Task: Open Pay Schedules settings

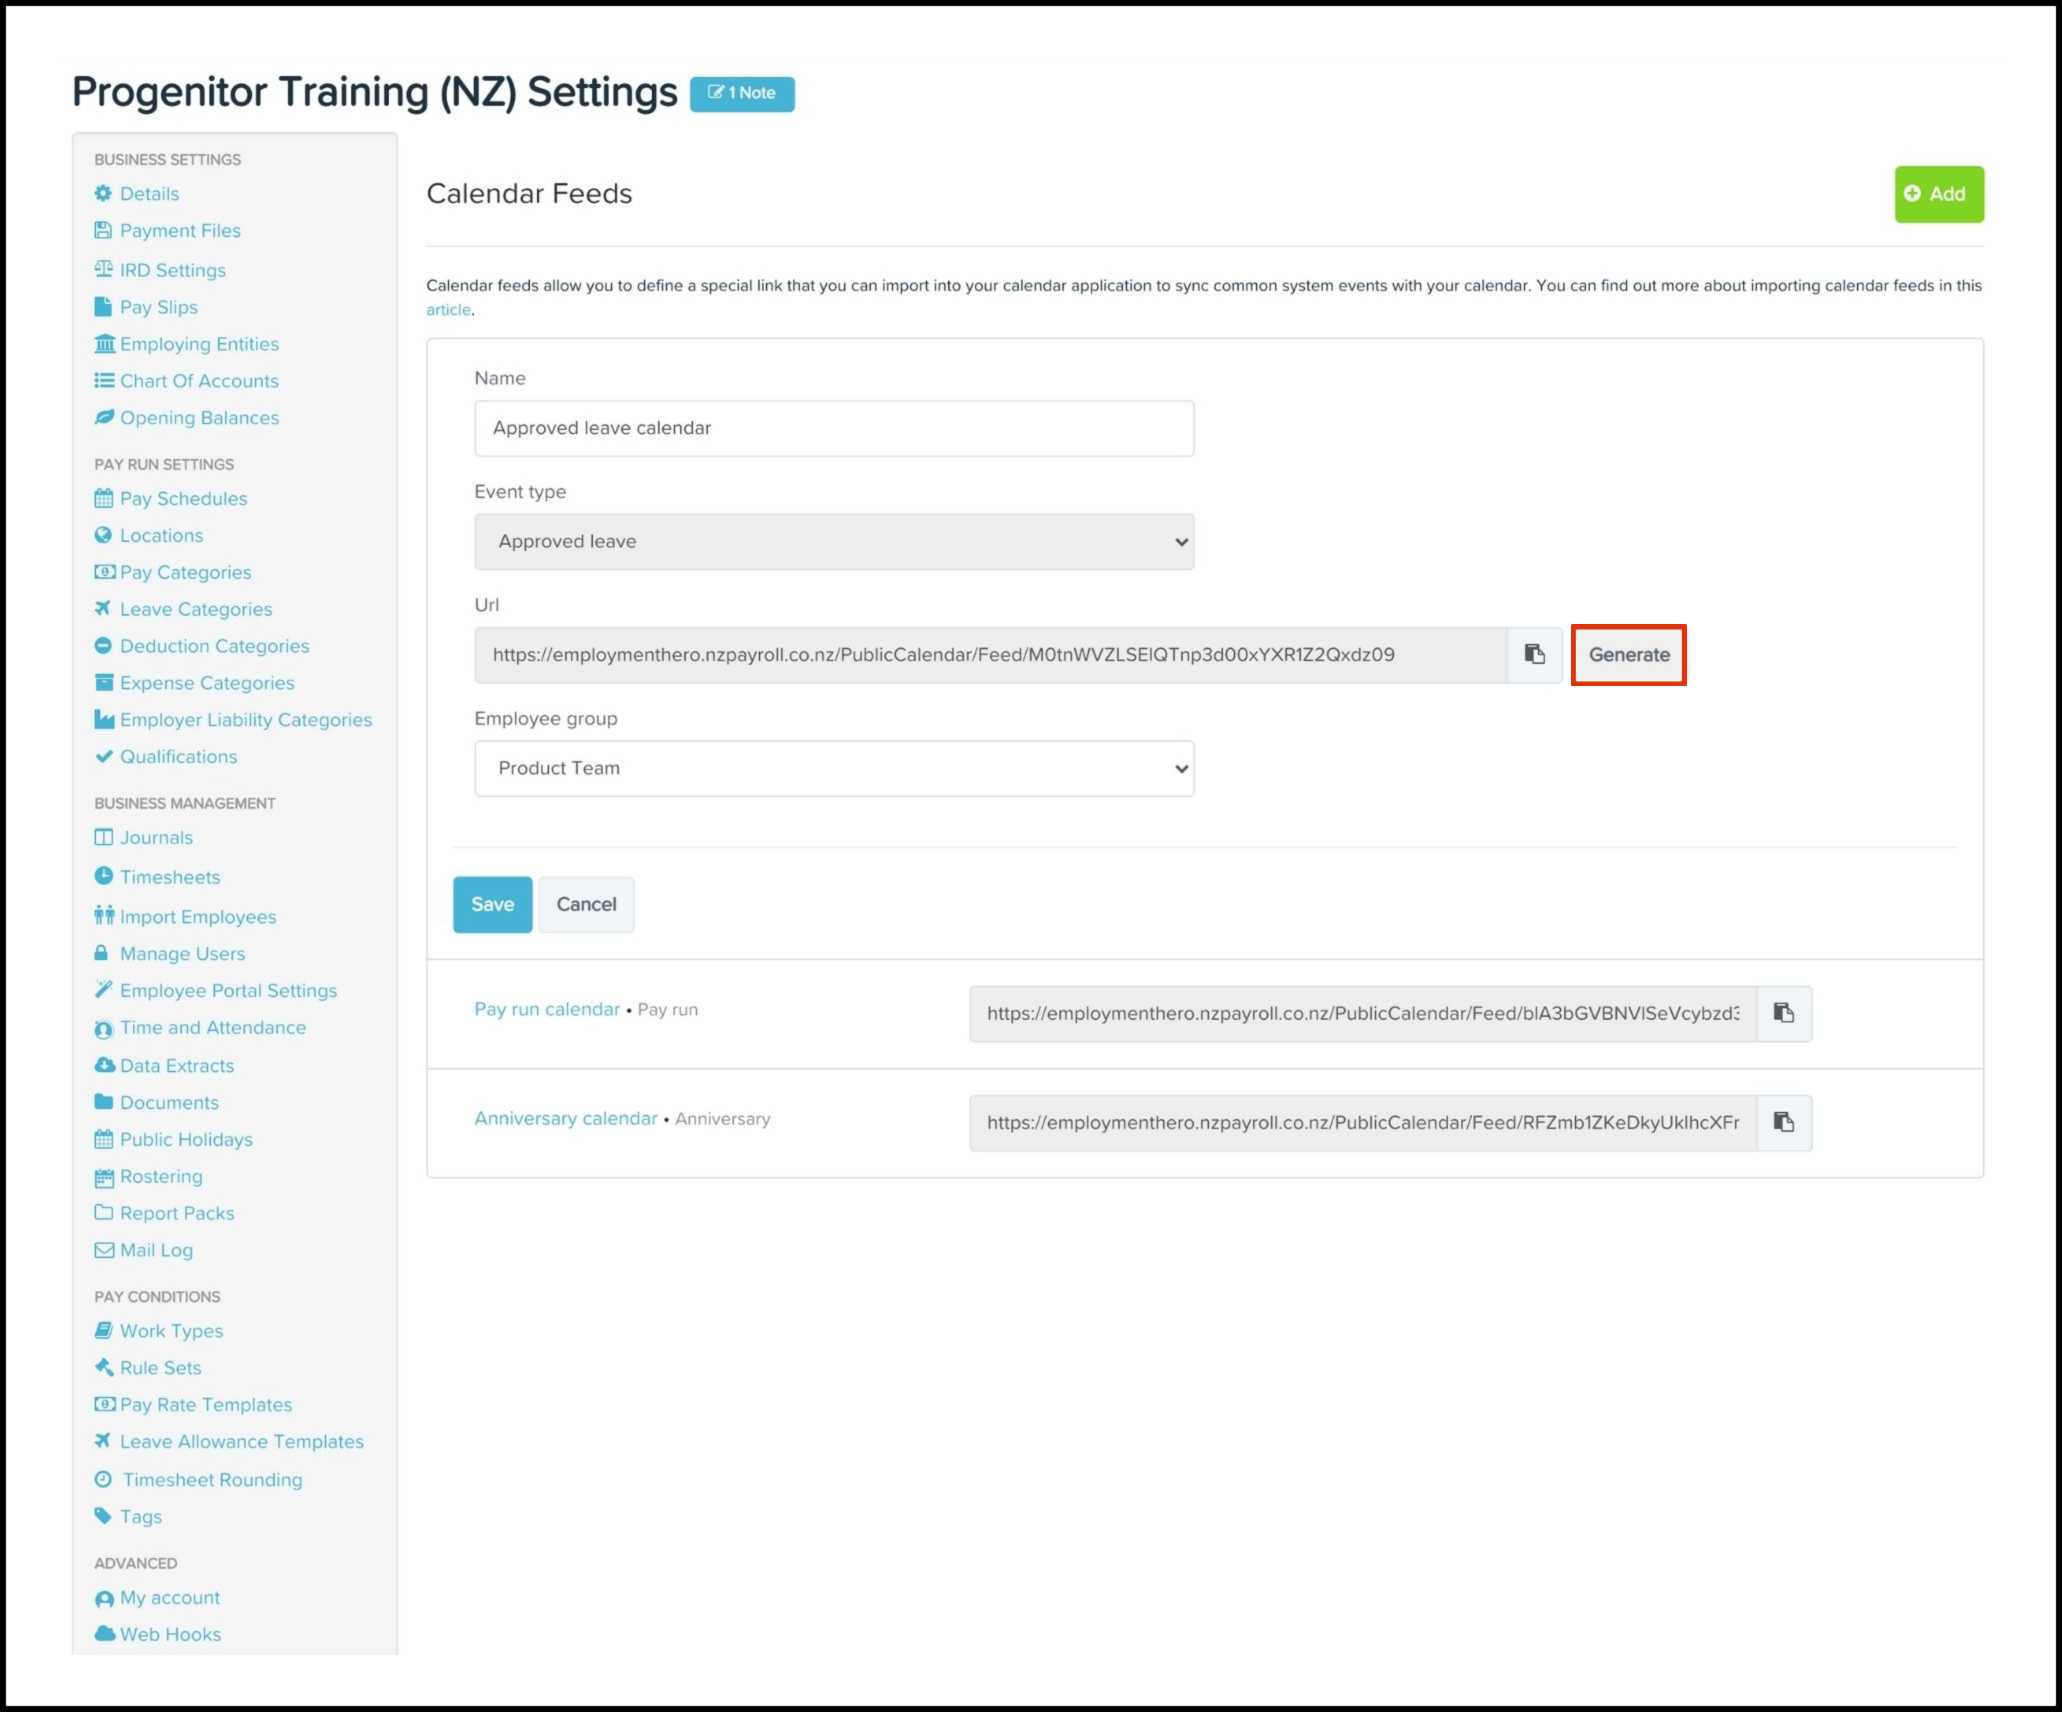Action: (183, 498)
